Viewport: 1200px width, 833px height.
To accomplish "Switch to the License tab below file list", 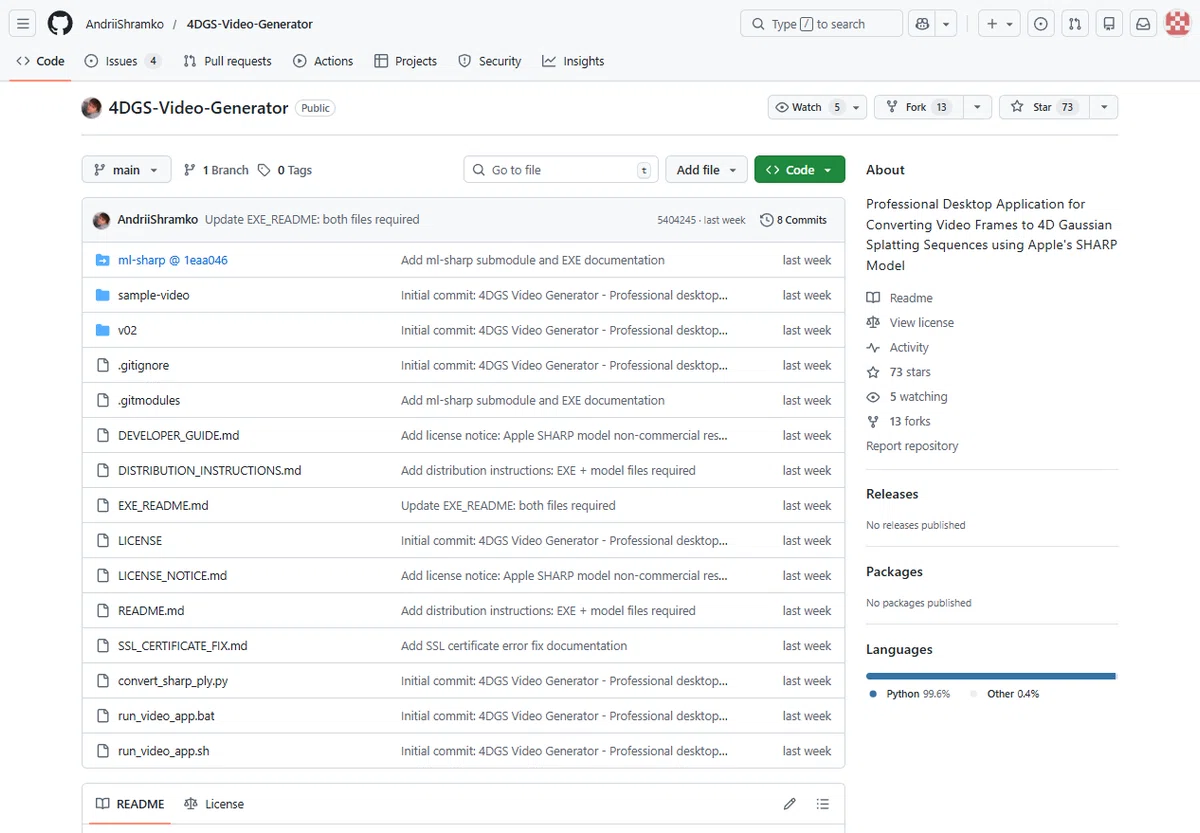I will [214, 804].
